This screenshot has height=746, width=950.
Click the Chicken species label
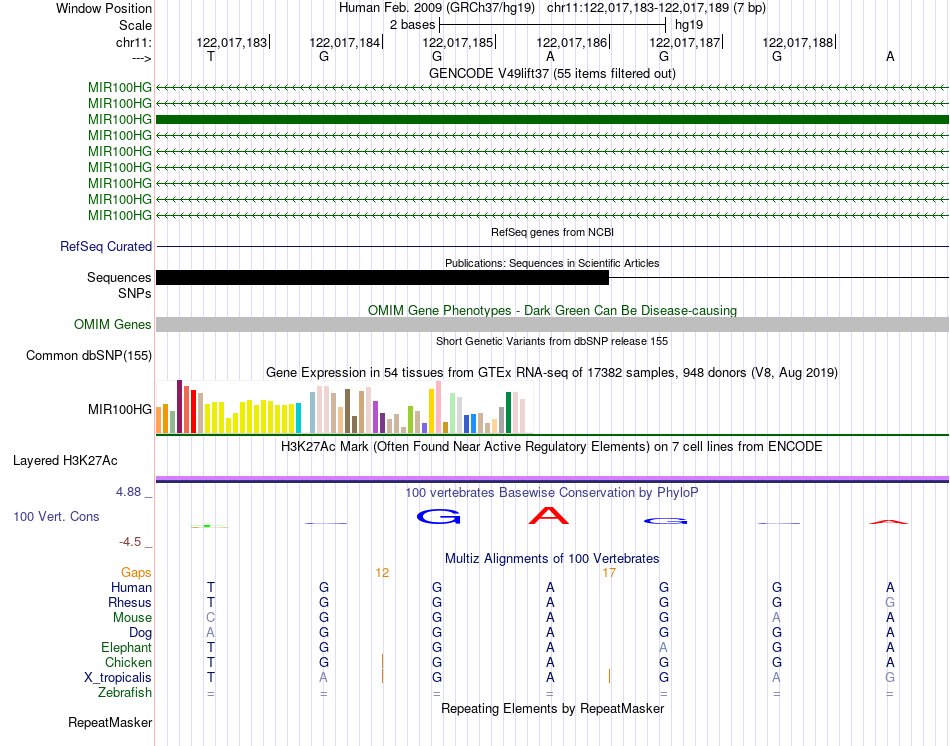(x=128, y=663)
